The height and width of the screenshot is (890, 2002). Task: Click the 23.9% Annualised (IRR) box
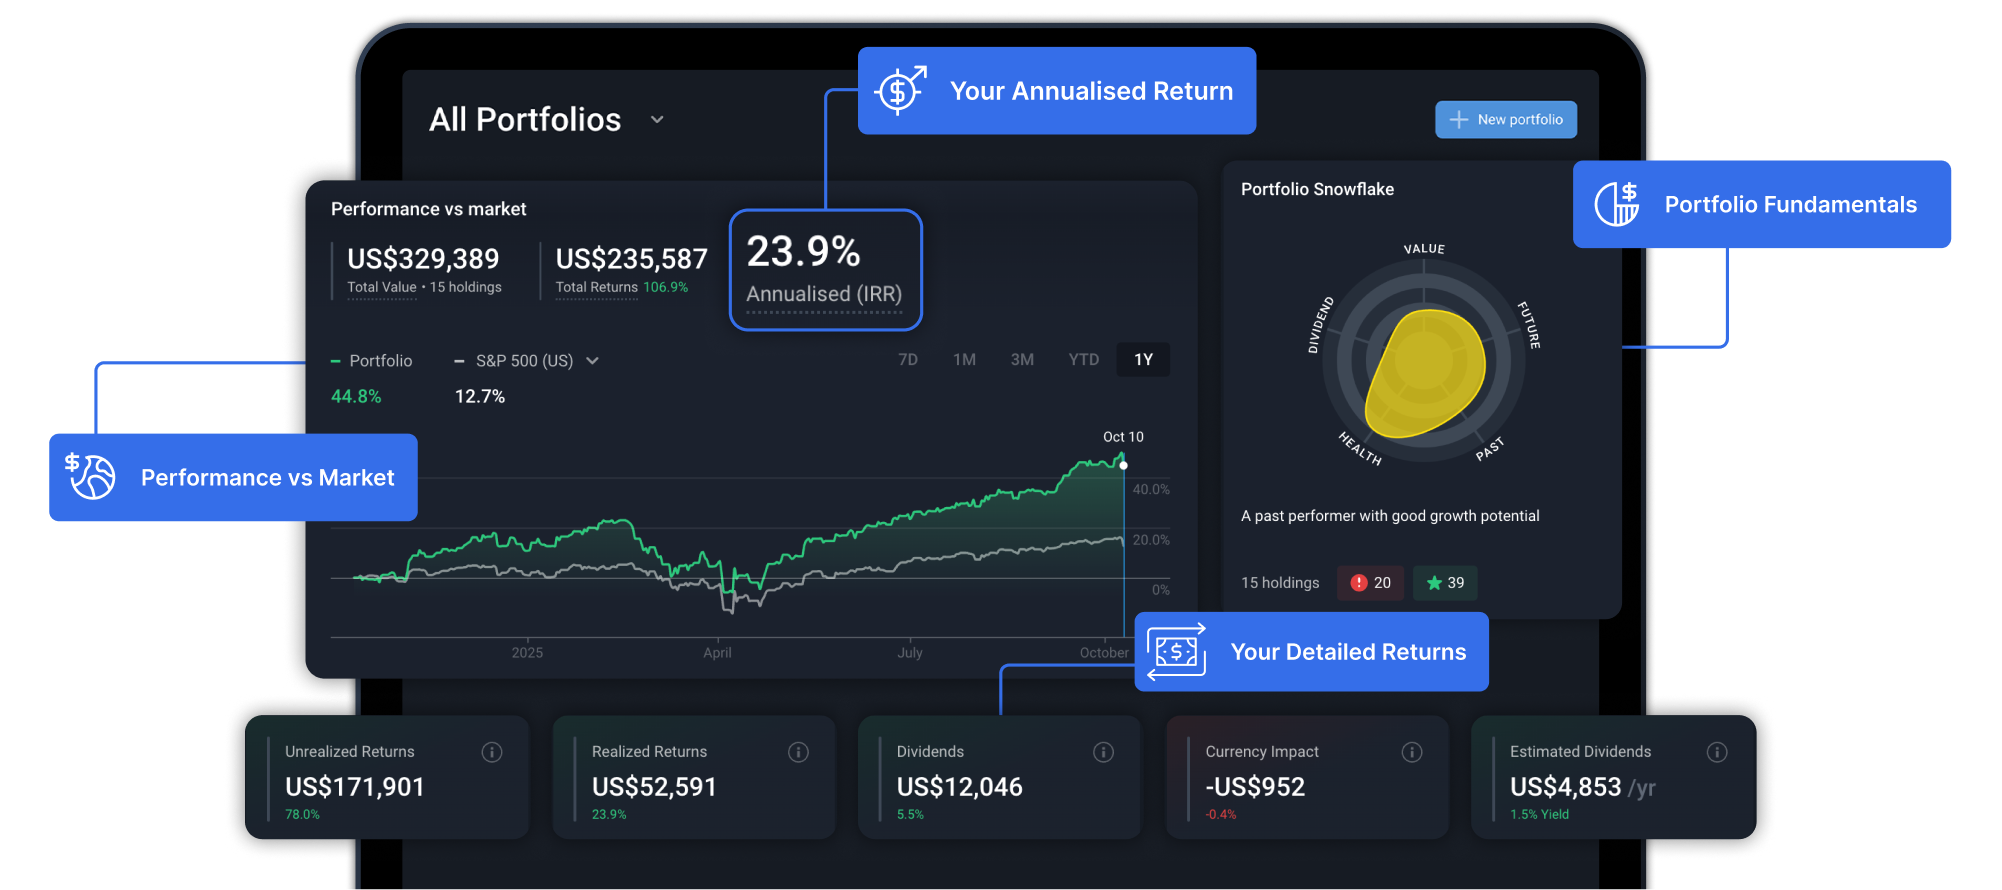point(825,270)
